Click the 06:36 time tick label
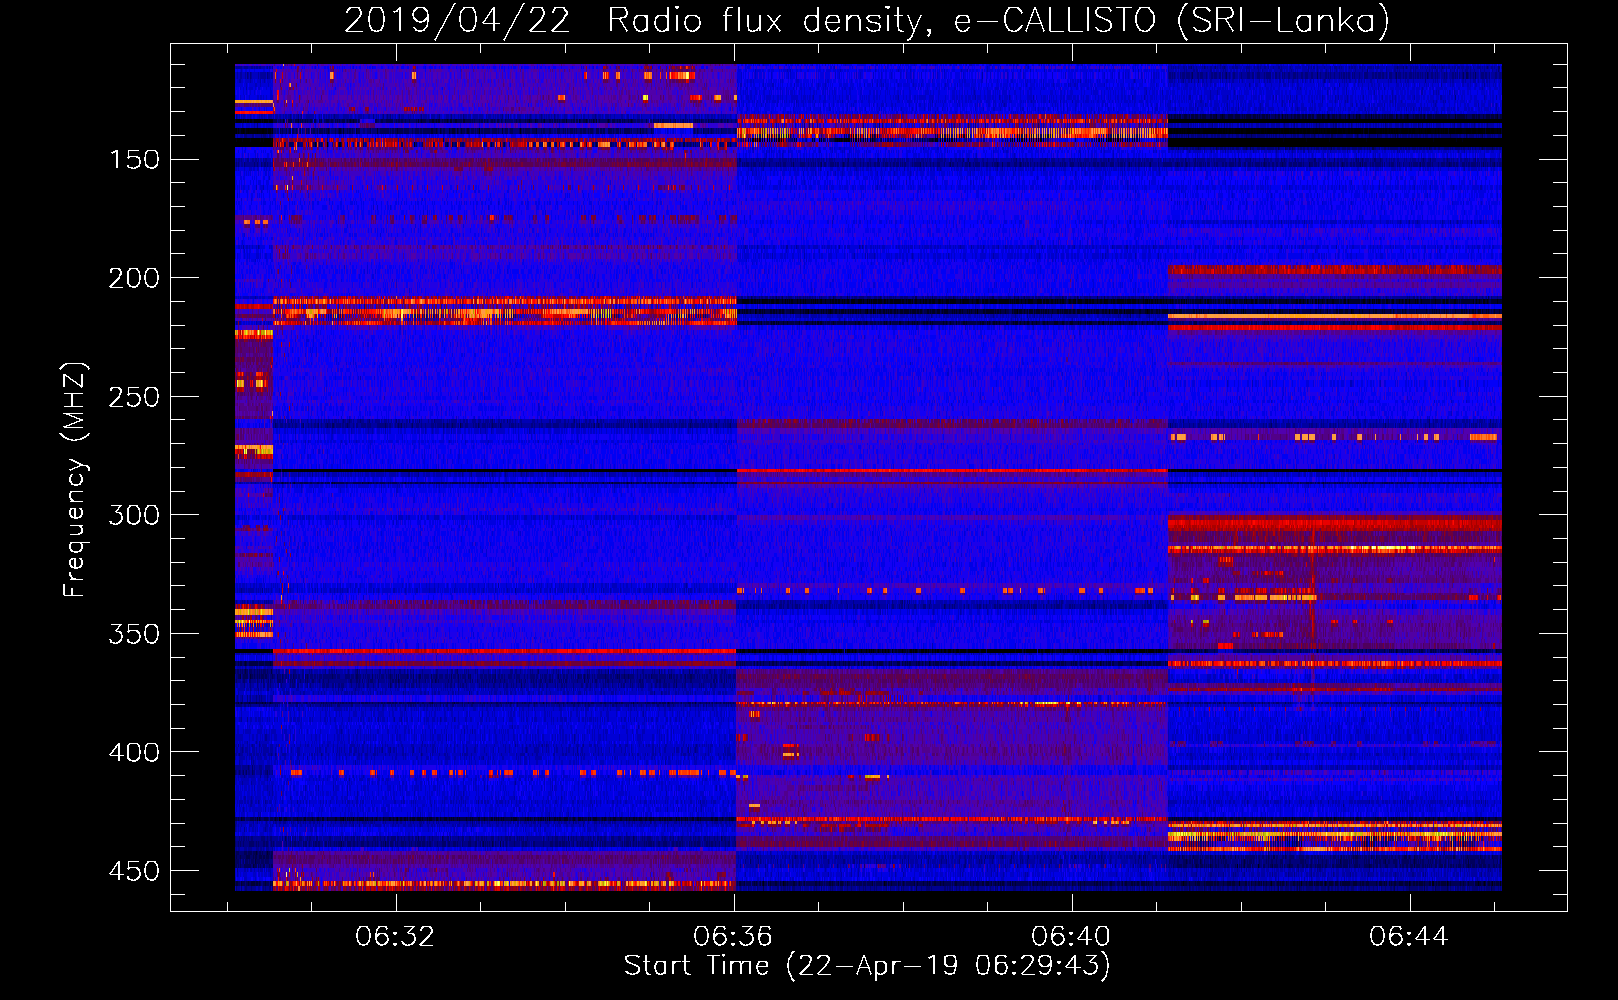The width and height of the screenshot is (1618, 1000). [733, 937]
